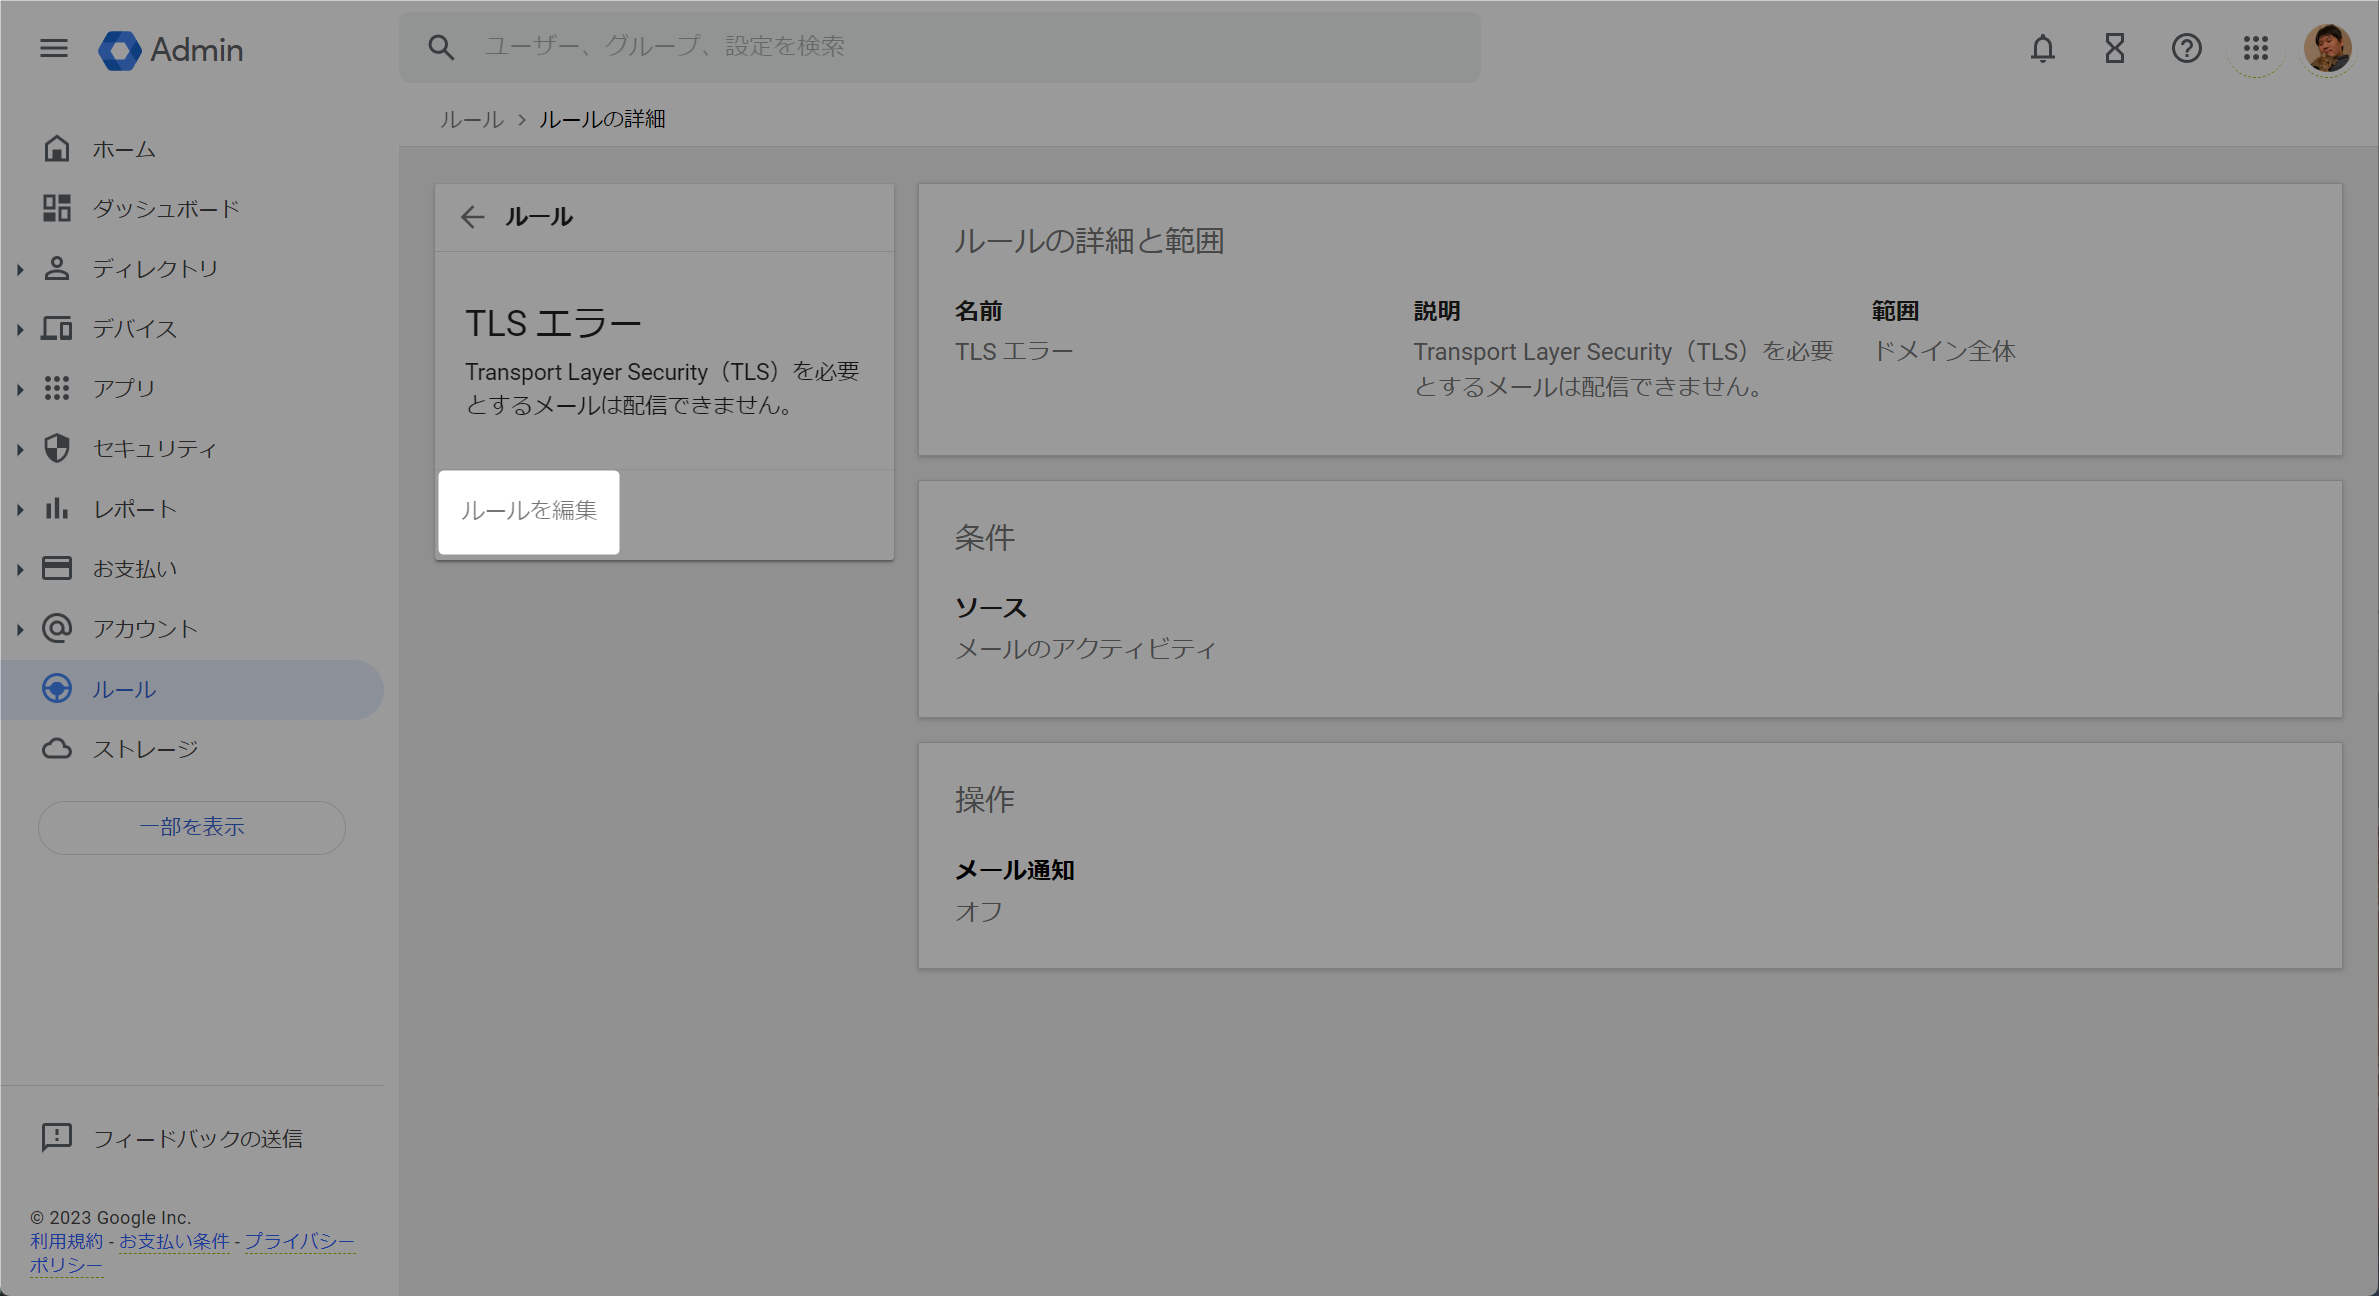Open the tasks hourglass icon
Viewport: 2379px width, 1296px height.
[x=2114, y=48]
